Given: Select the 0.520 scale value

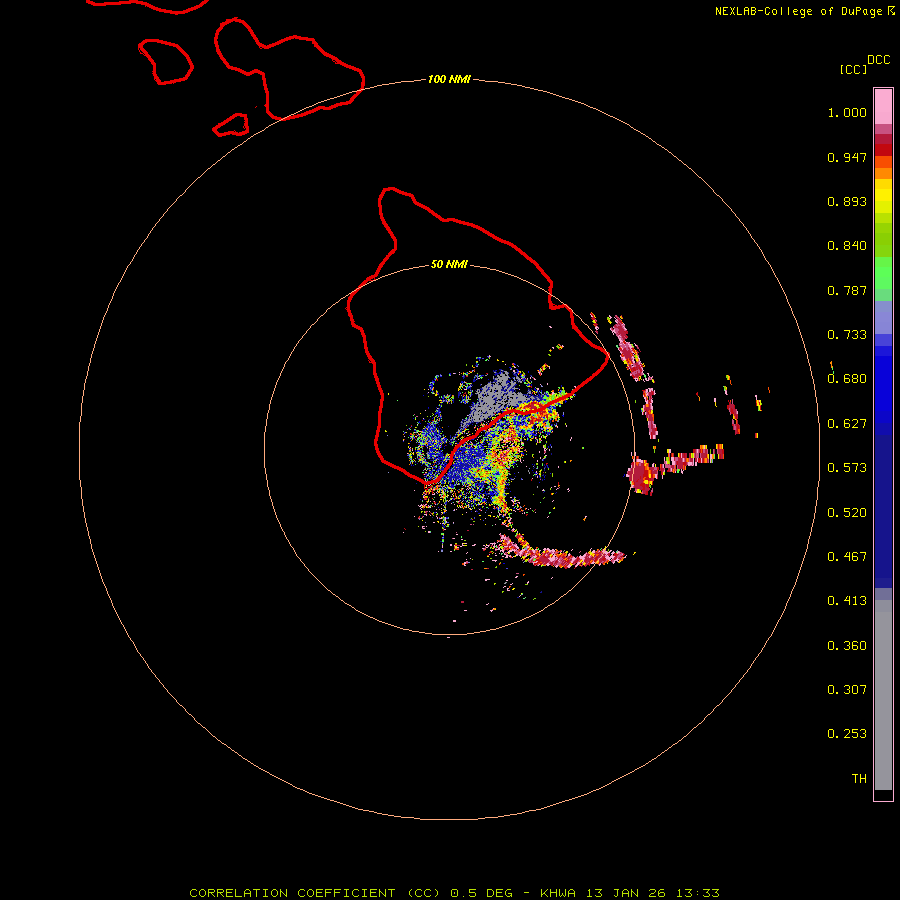Looking at the screenshot, I should [x=847, y=513].
